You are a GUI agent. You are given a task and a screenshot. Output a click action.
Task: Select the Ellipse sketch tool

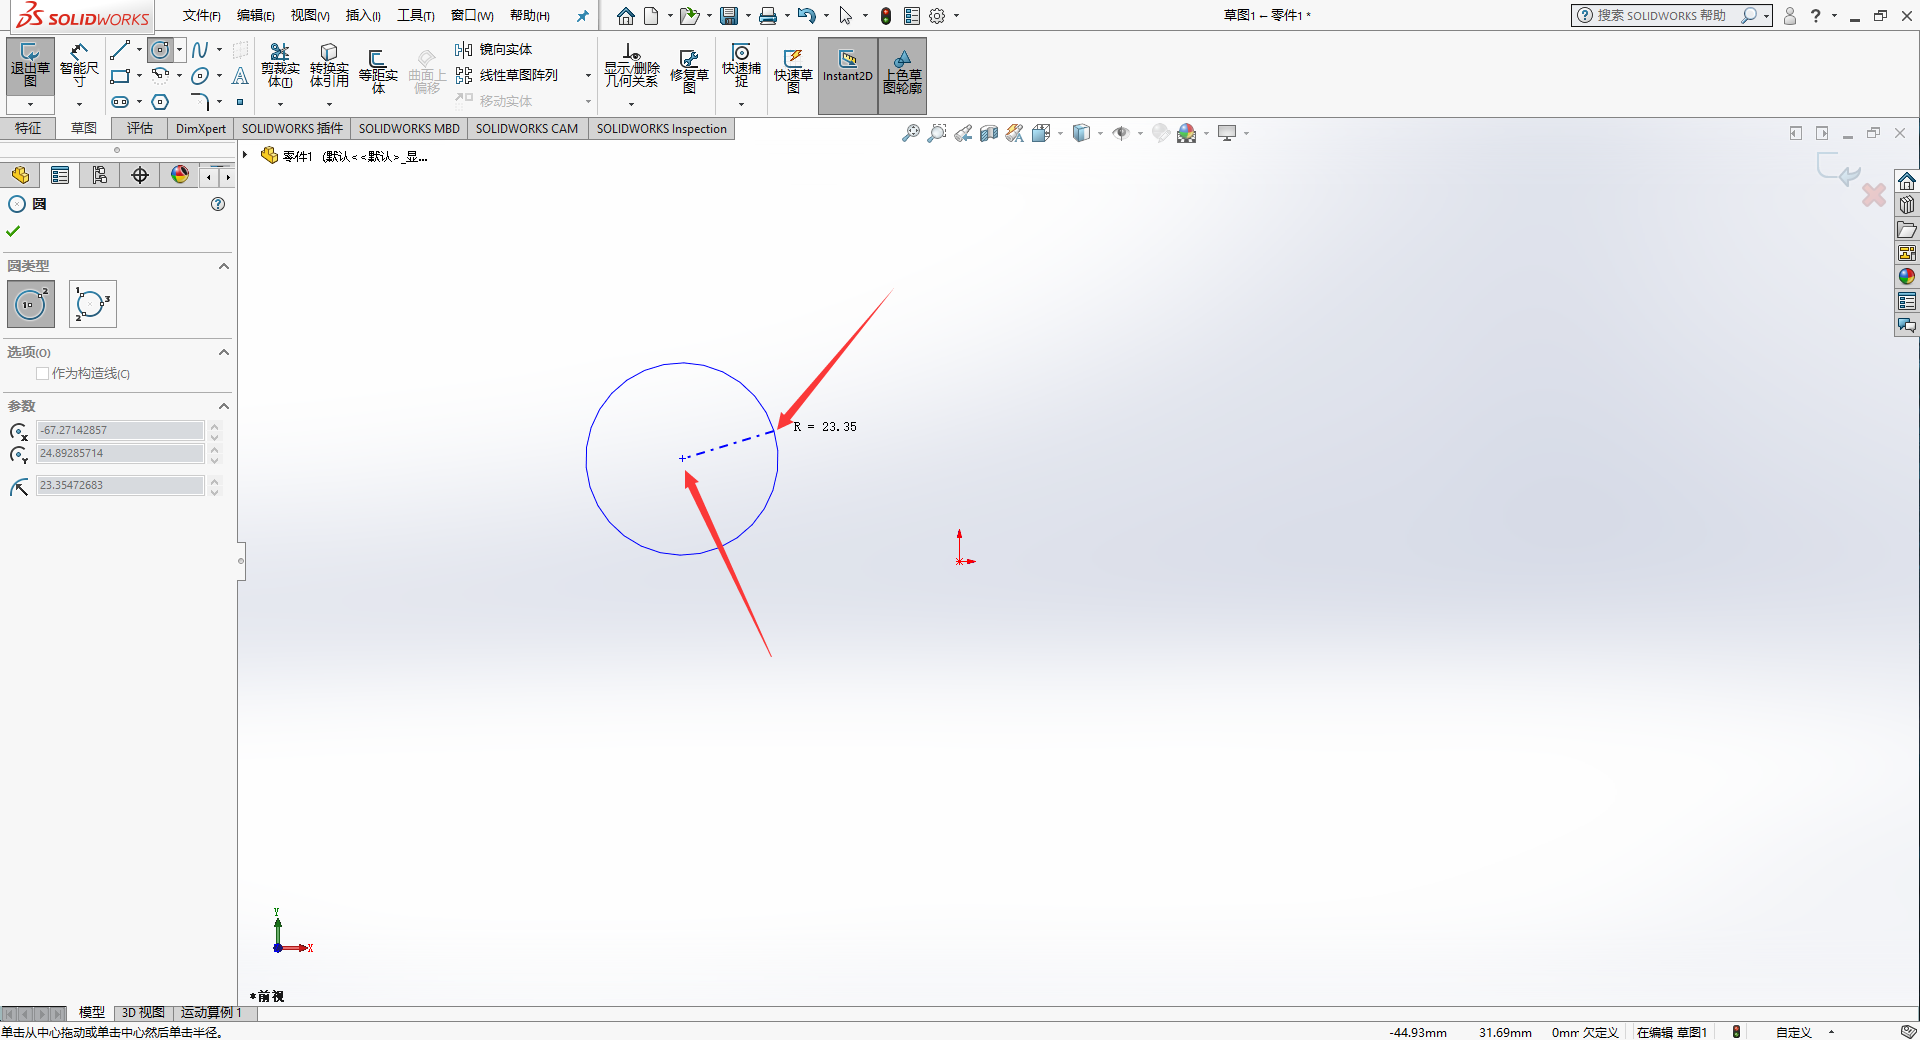coord(200,76)
